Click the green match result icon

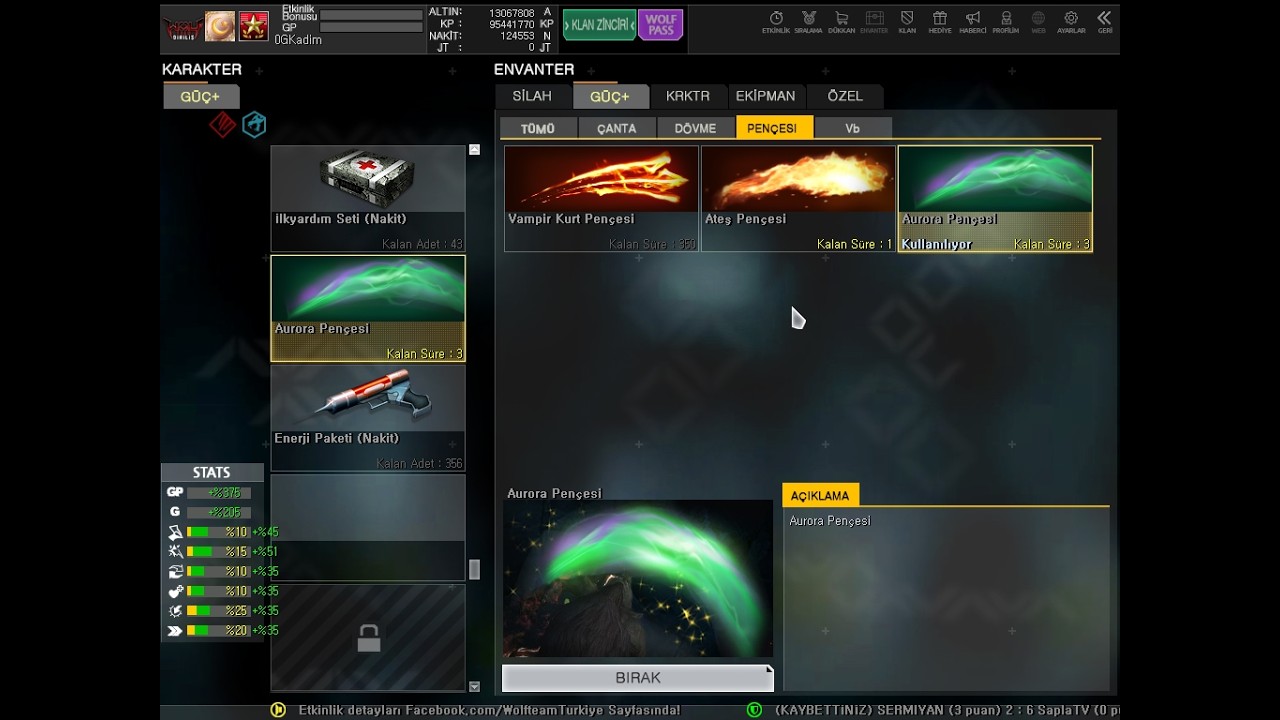755,710
